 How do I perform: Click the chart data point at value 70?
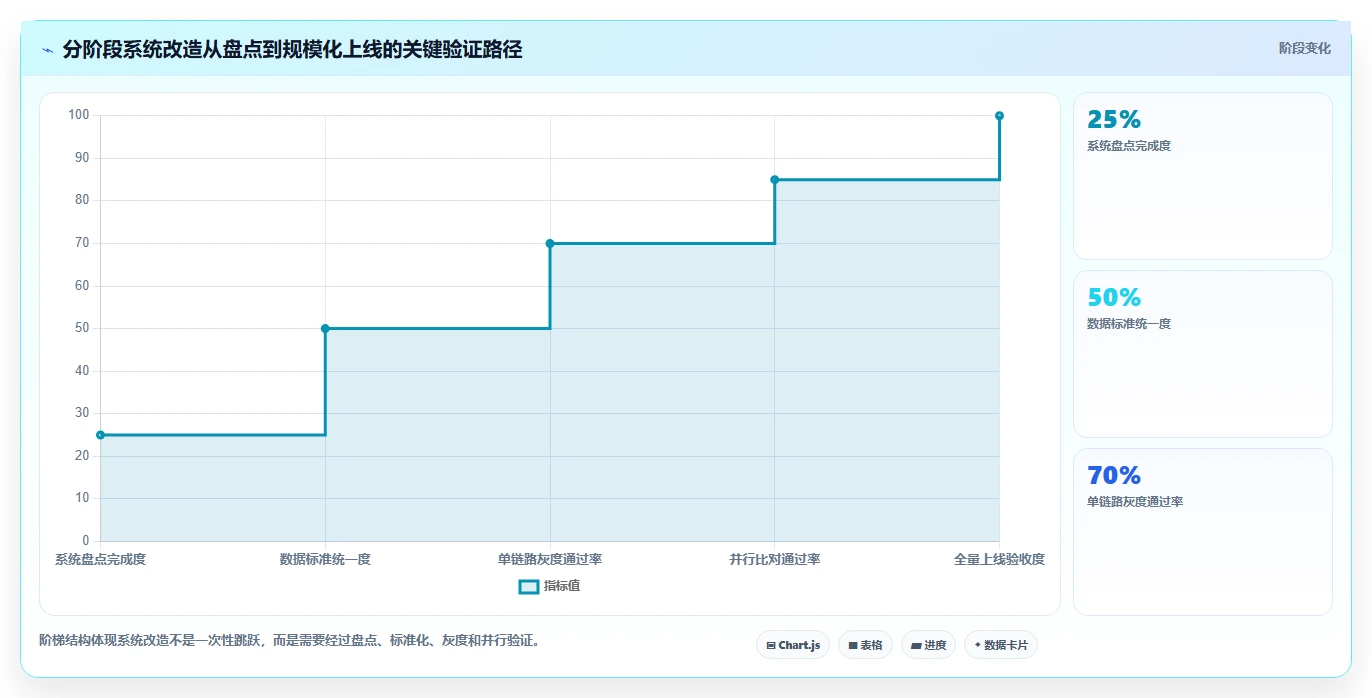point(550,243)
